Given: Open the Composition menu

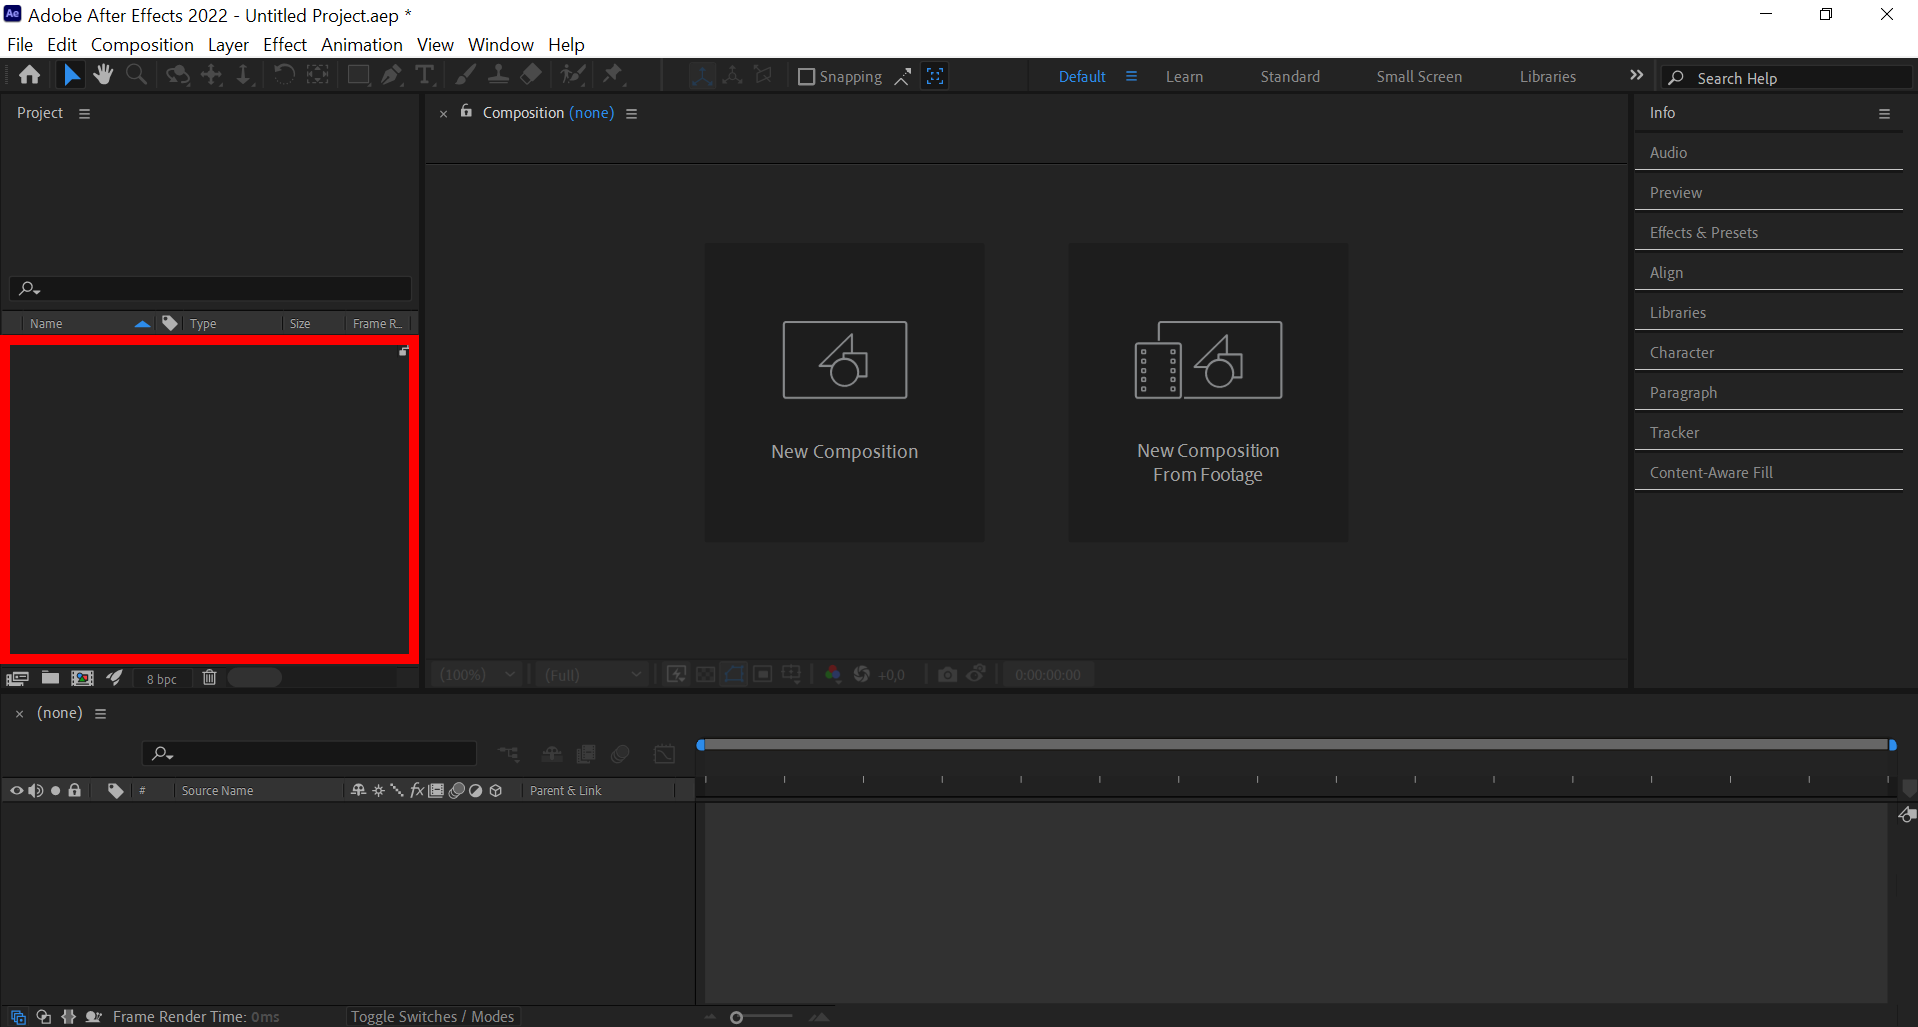Looking at the screenshot, I should (x=142, y=45).
